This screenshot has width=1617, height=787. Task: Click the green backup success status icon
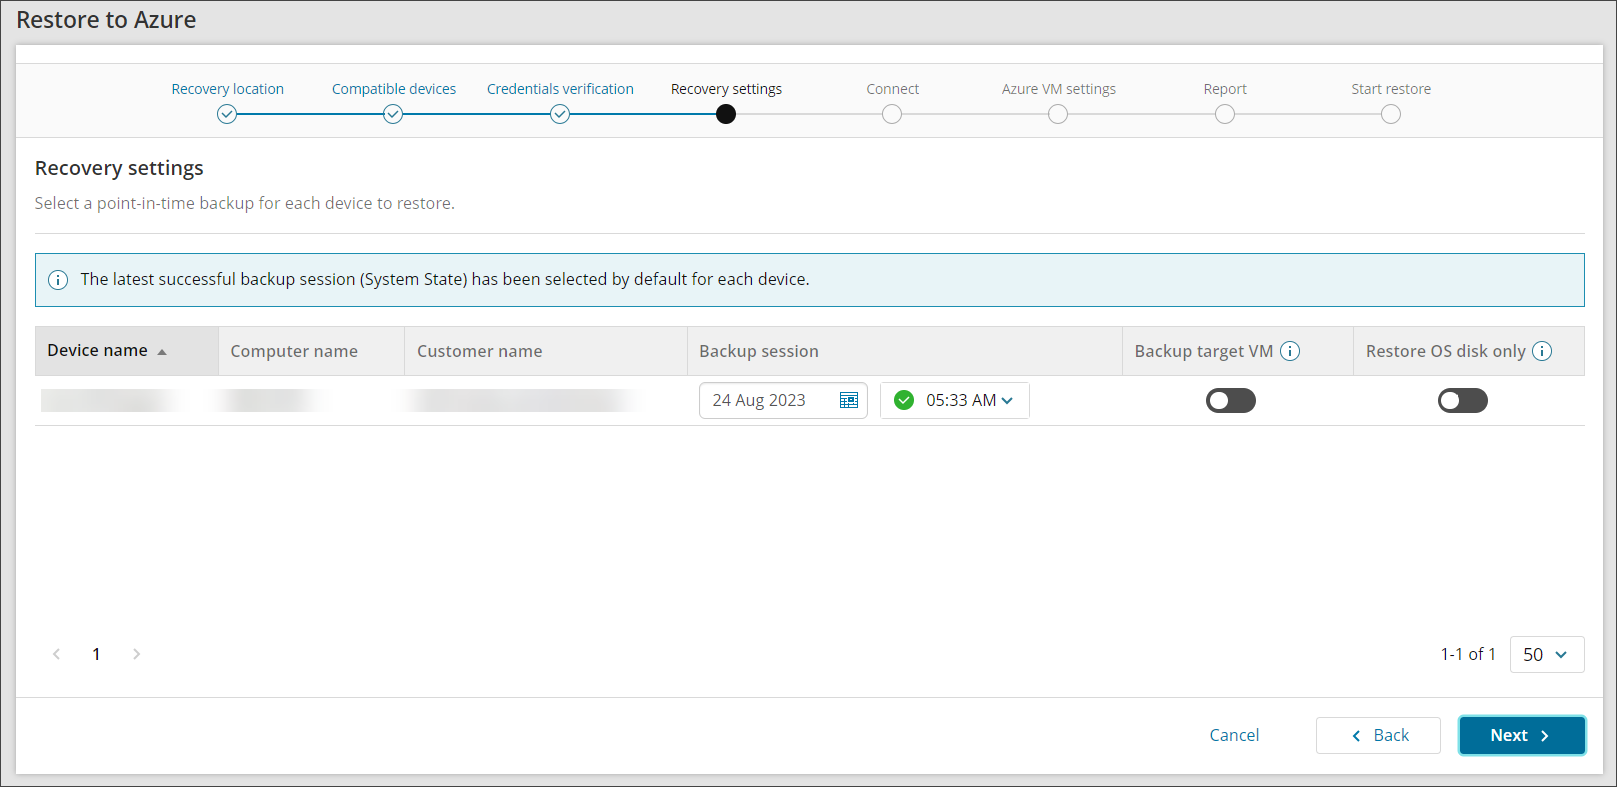[904, 400]
